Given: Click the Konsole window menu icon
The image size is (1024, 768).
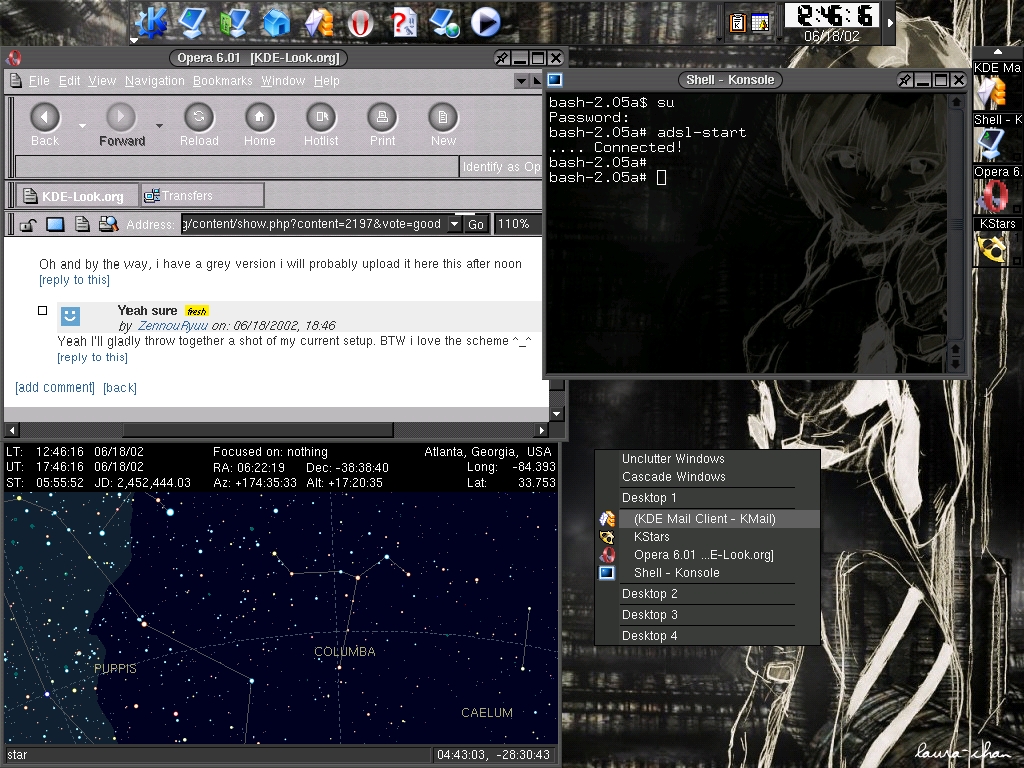Looking at the screenshot, I should 554,80.
